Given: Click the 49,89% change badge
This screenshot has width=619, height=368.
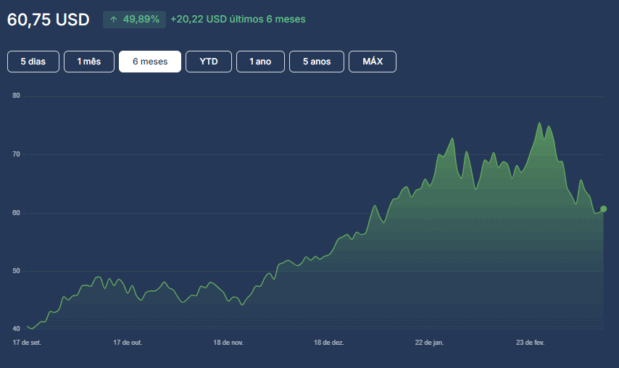Looking at the screenshot, I should (134, 19).
